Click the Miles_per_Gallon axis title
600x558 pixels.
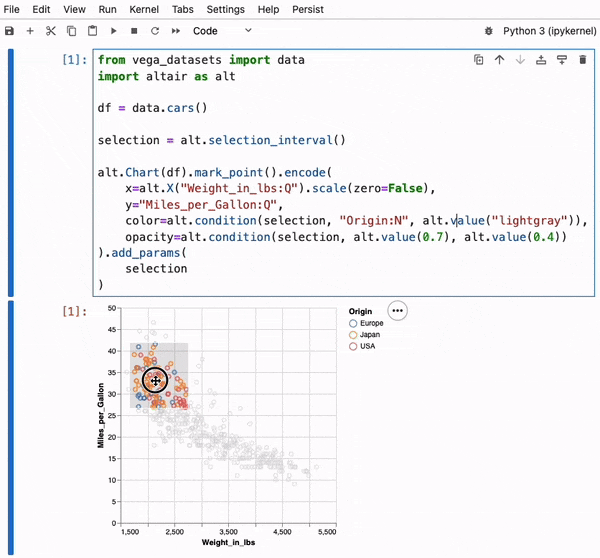click(x=101, y=415)
